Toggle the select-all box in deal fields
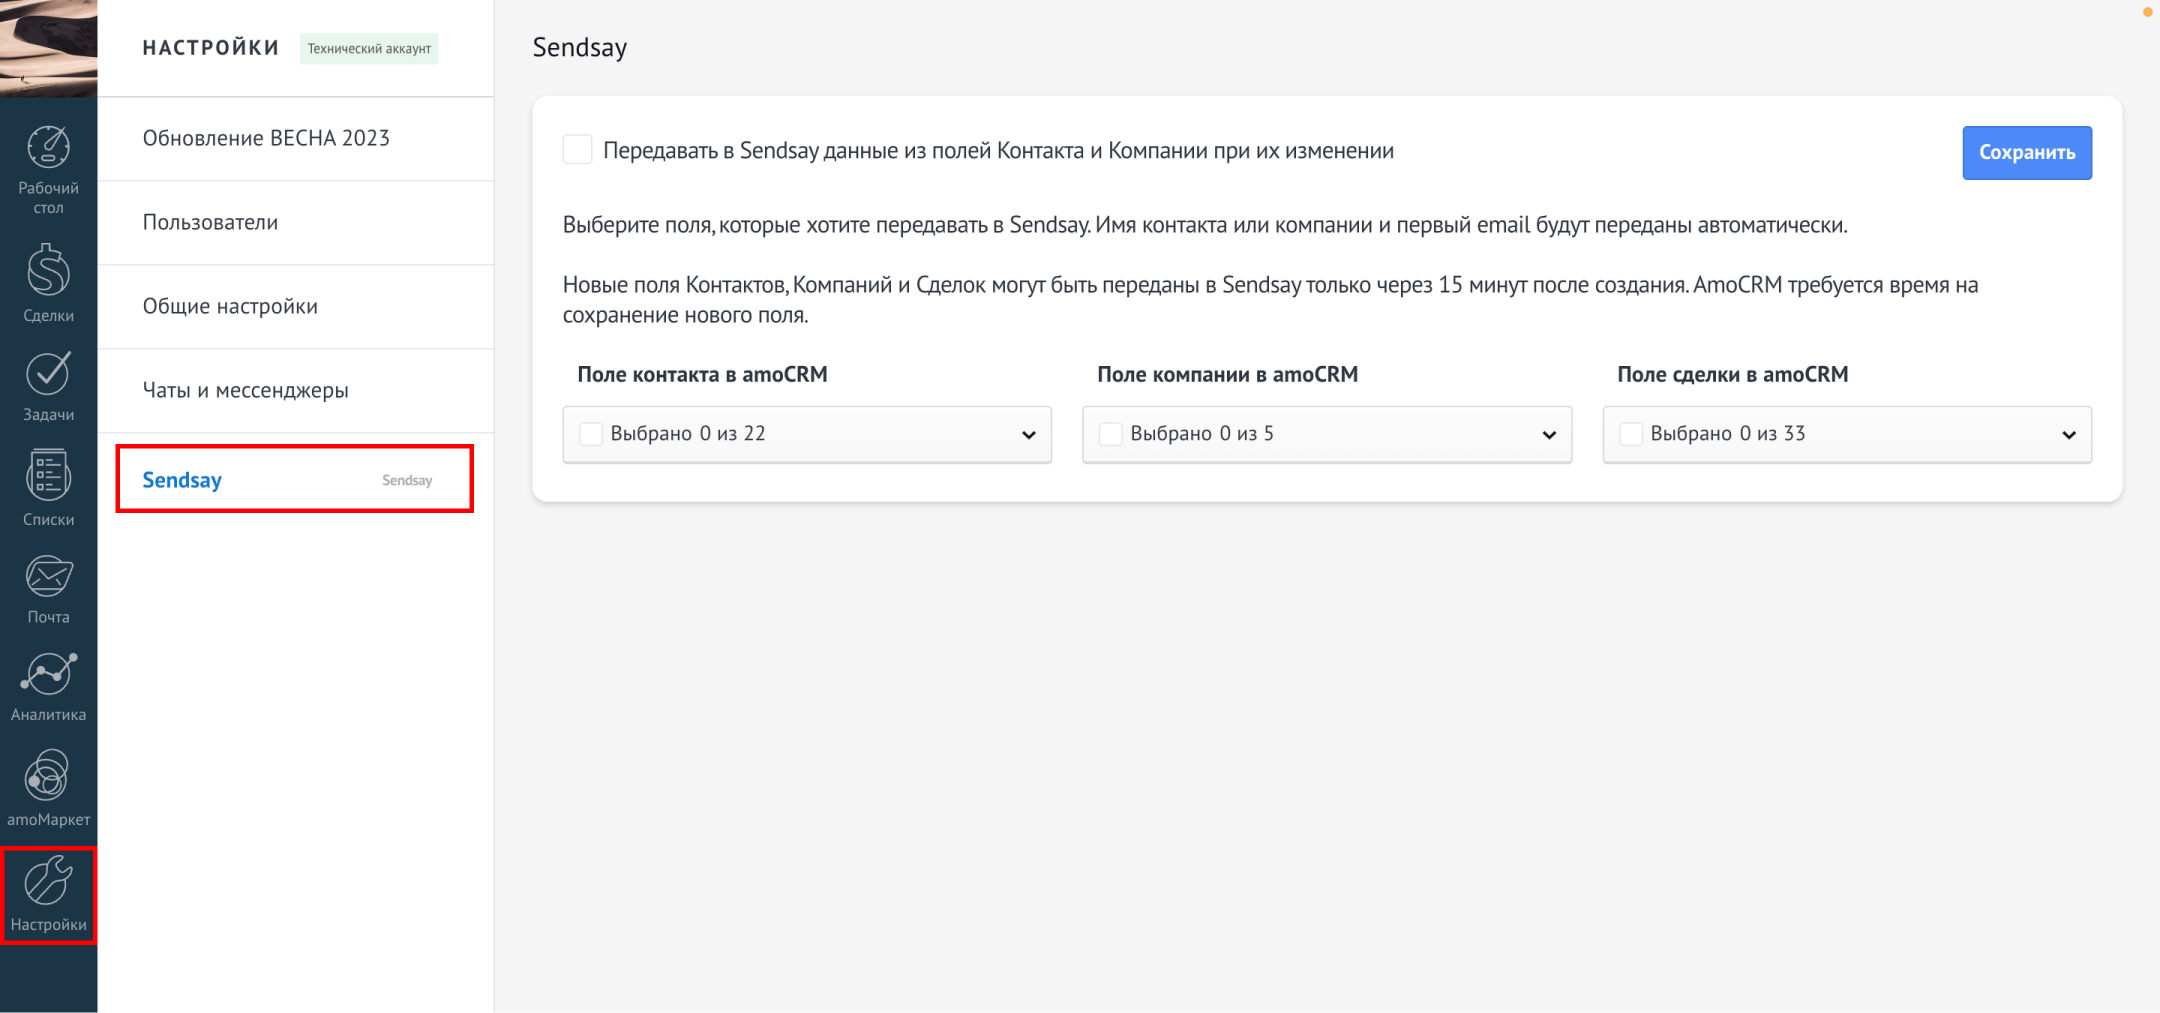The image size is (2160, 1013). pyautogui.click(x=1631, y=434)
